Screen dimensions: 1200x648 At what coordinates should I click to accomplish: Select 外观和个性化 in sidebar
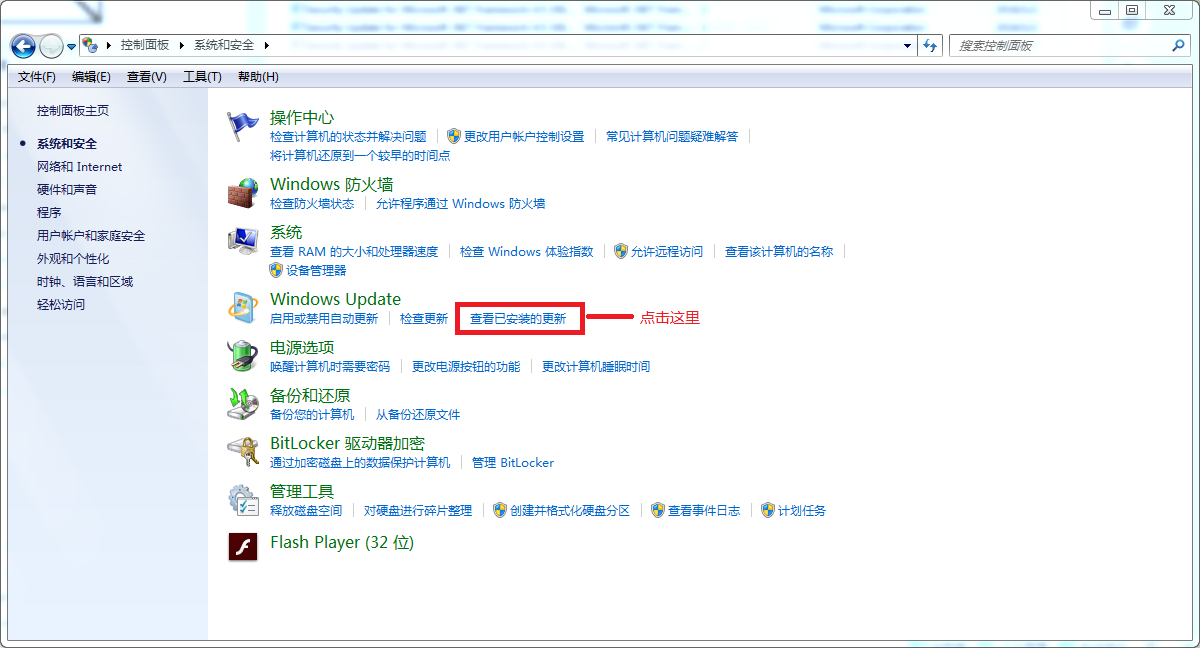pos(73,259)
